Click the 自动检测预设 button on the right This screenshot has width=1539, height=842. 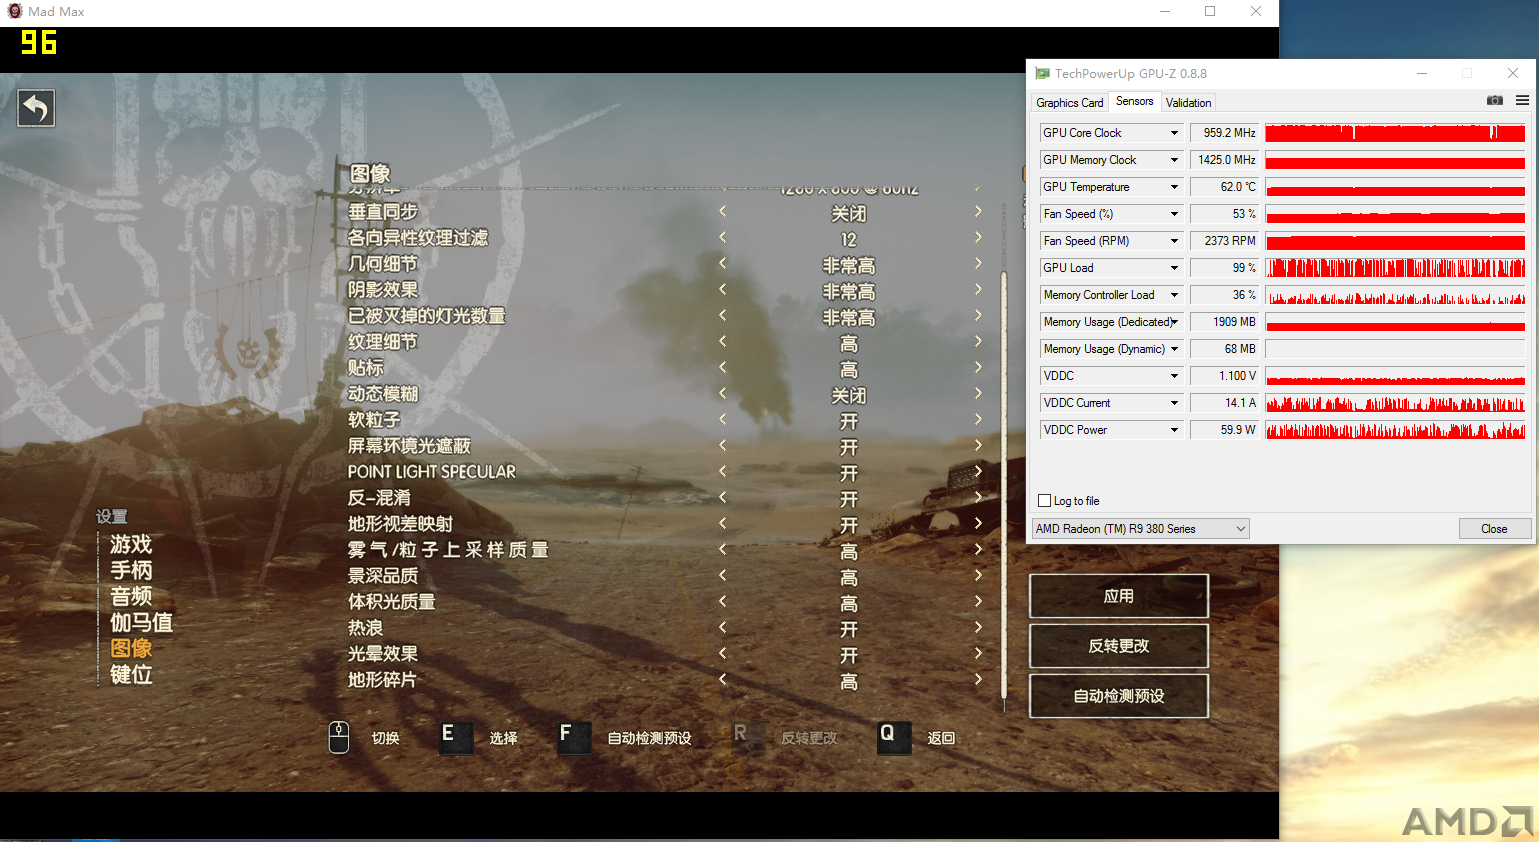tap(1119, 696)
